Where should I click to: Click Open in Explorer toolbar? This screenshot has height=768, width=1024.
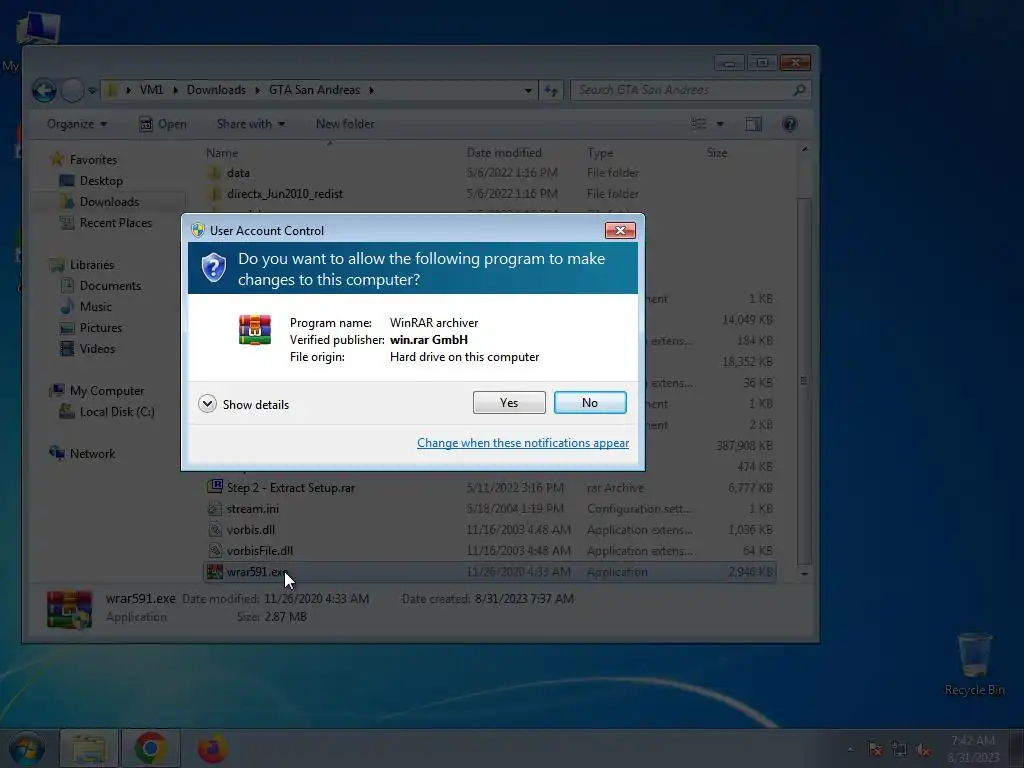pyautogui.click(x=163, y=124)
